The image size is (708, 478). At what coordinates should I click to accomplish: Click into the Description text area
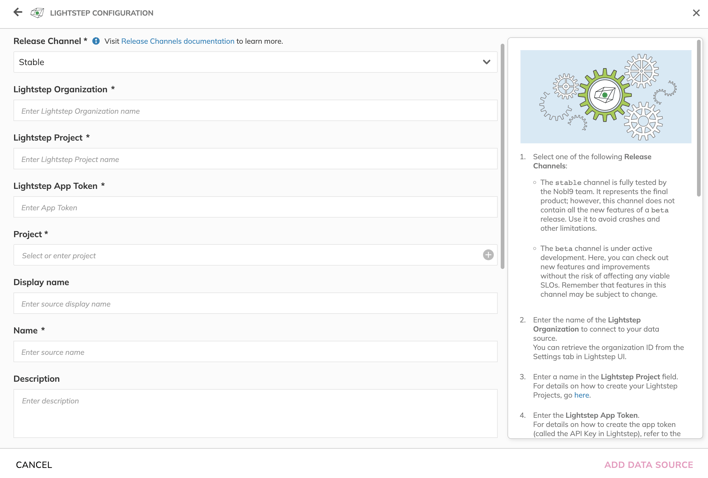(x=255, y=413)
